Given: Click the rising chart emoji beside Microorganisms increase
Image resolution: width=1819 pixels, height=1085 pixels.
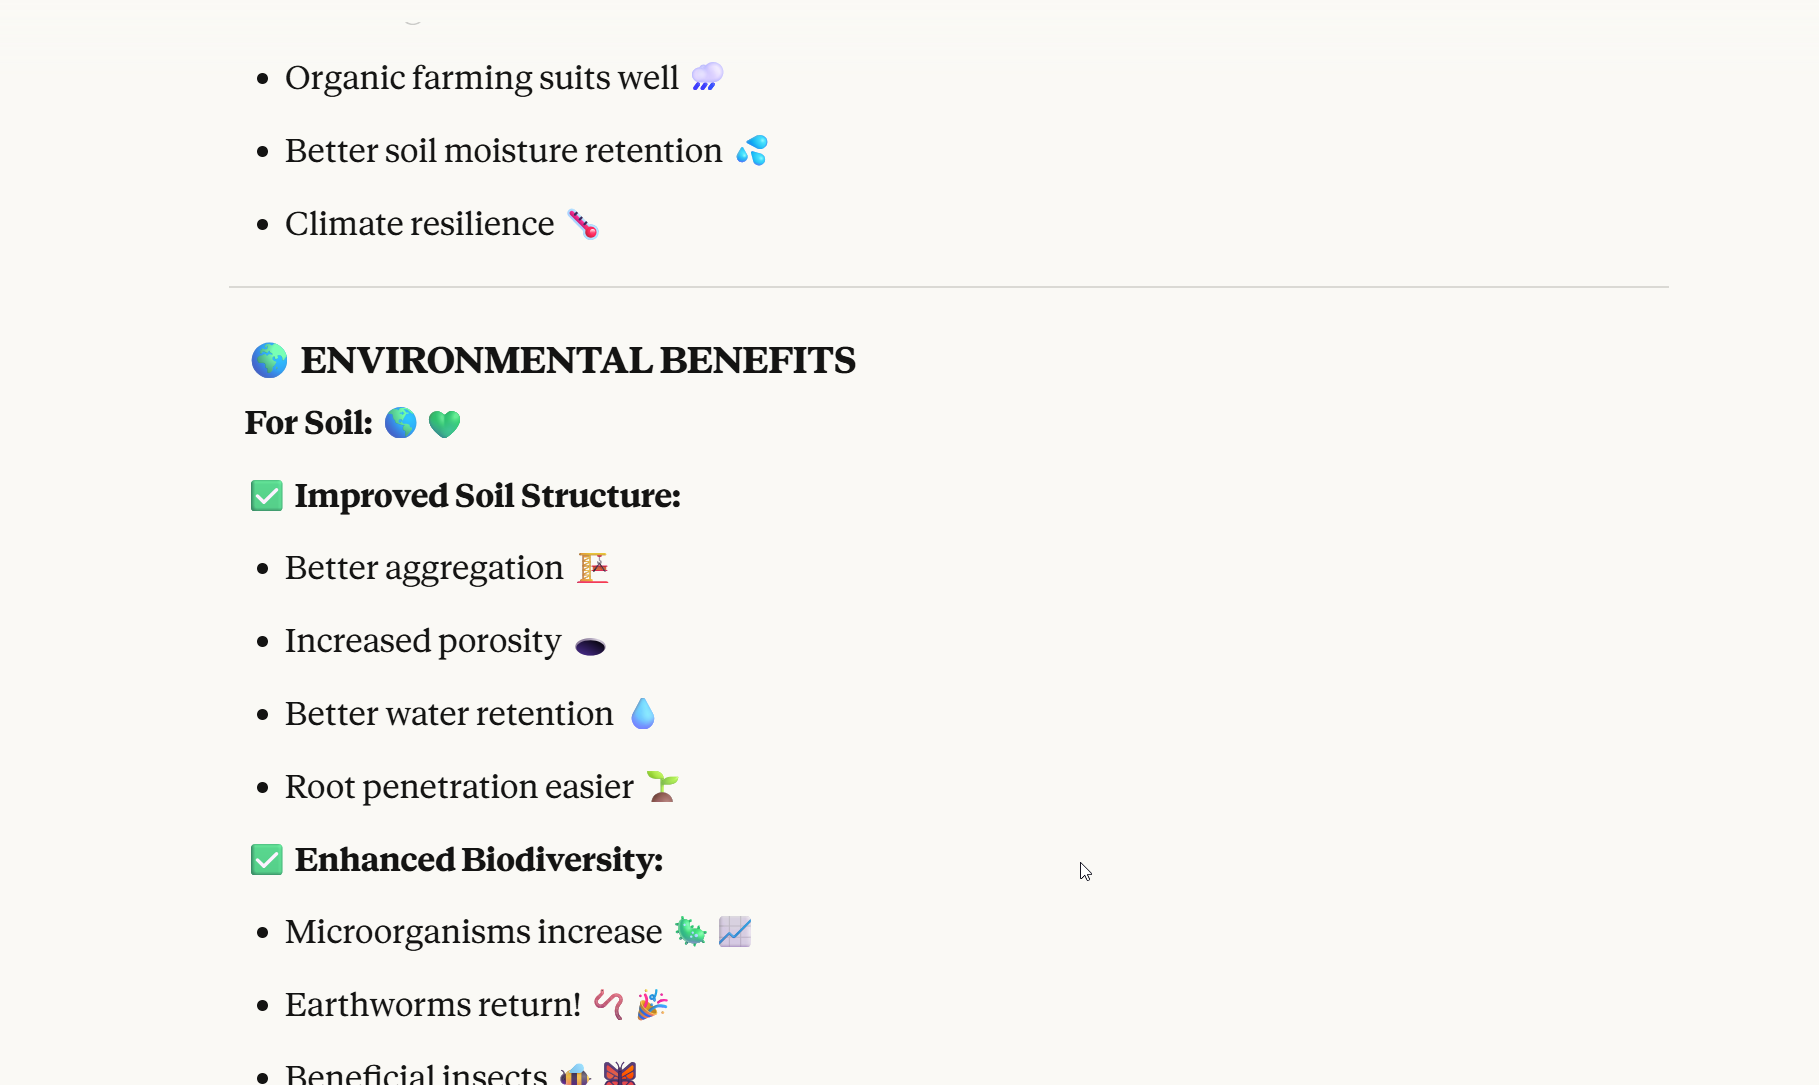Looking at the screenshot, I should (x=735, y=932).
